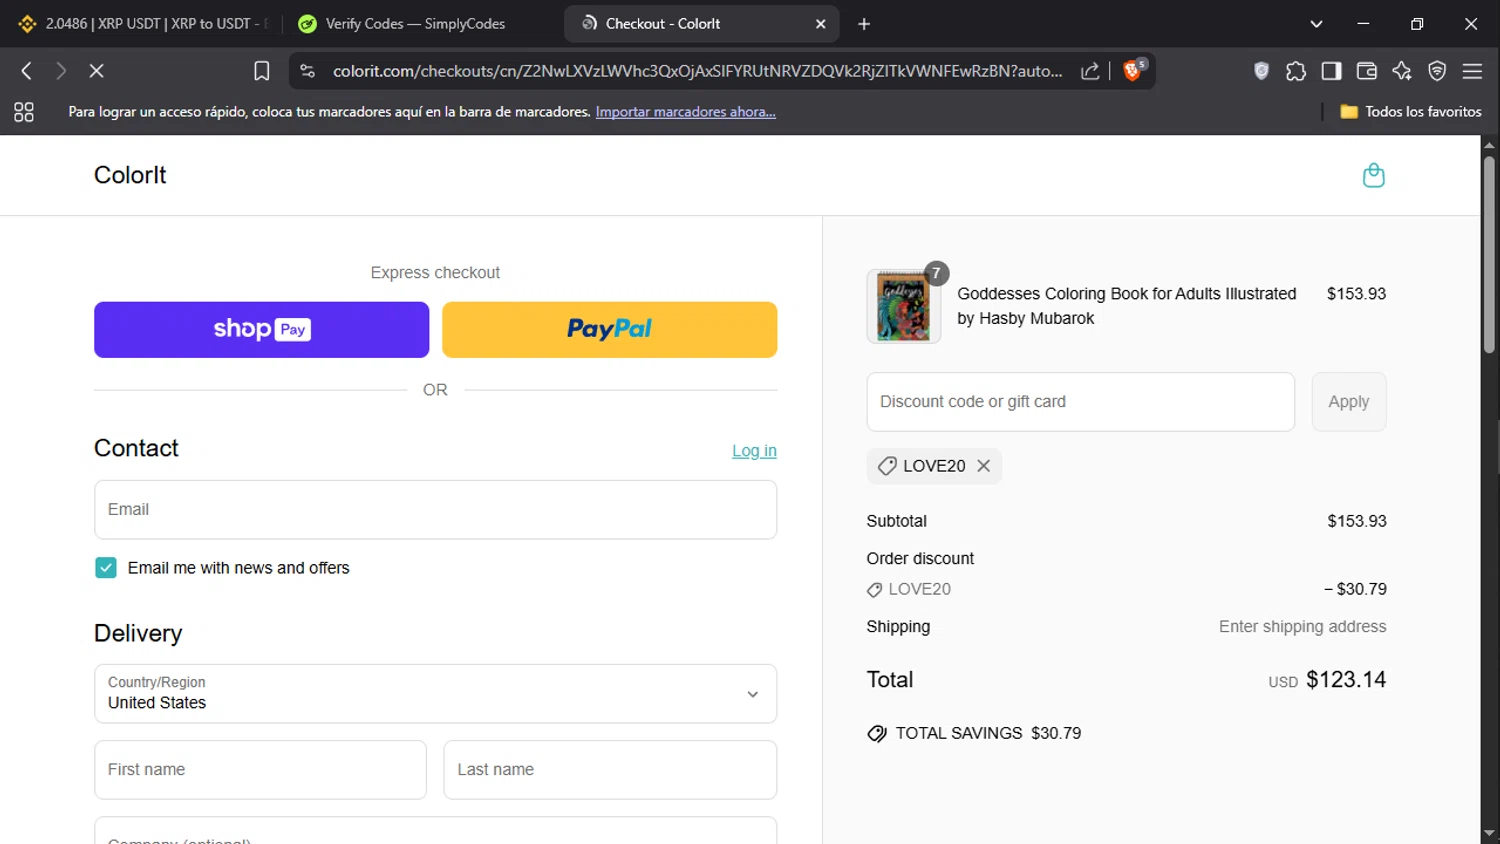This screenshot has width=1500, height=844.
Task: Click the ad-block shield icon in toolbar
Action: (x=1261, y=71)
